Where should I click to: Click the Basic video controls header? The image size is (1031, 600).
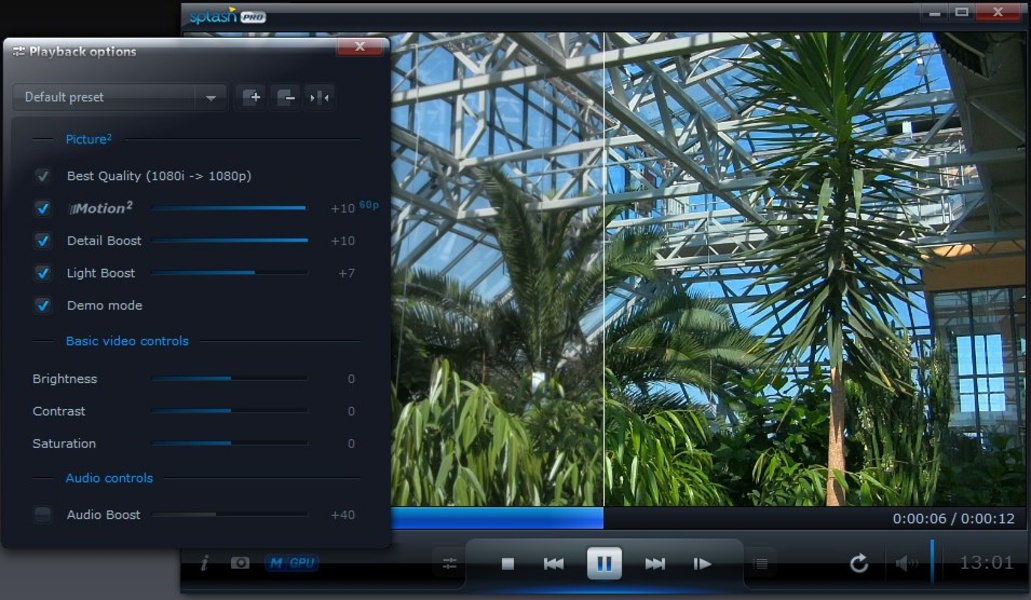[127, 341]
